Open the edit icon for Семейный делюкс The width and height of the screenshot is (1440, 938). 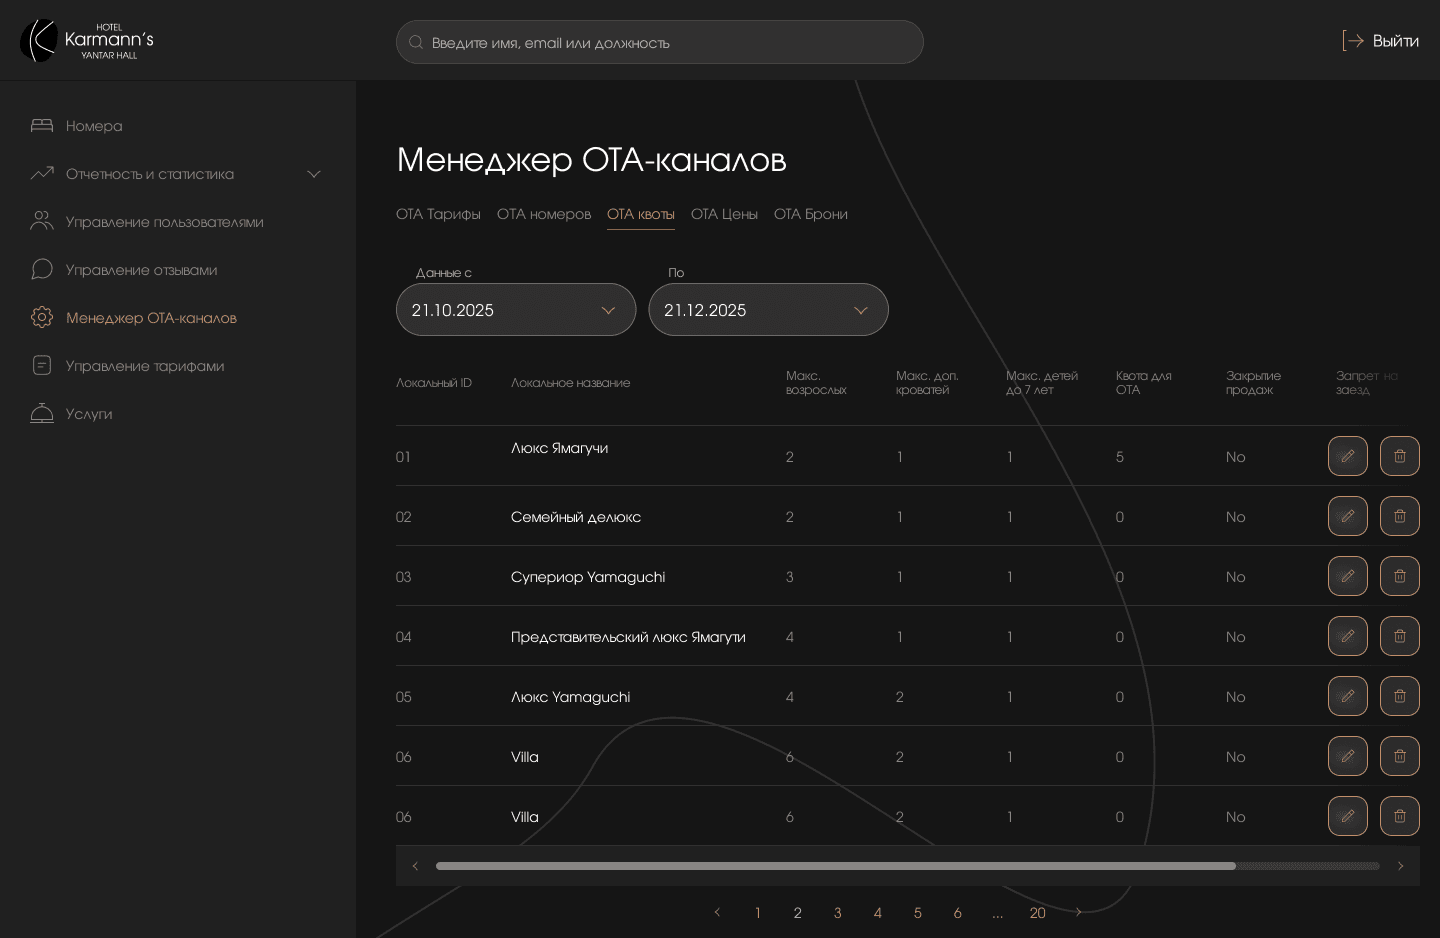pyautogui.click(x=1347, y=516)
